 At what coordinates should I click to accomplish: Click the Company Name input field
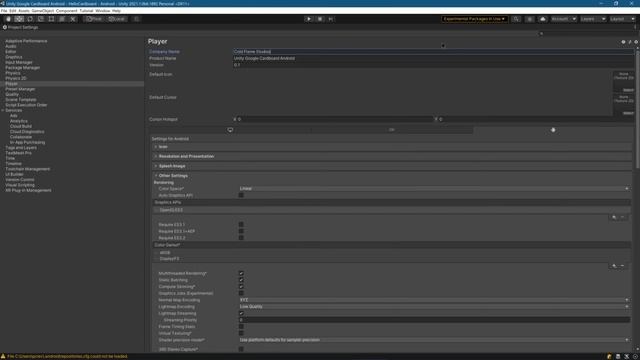(x=434, y=52)
